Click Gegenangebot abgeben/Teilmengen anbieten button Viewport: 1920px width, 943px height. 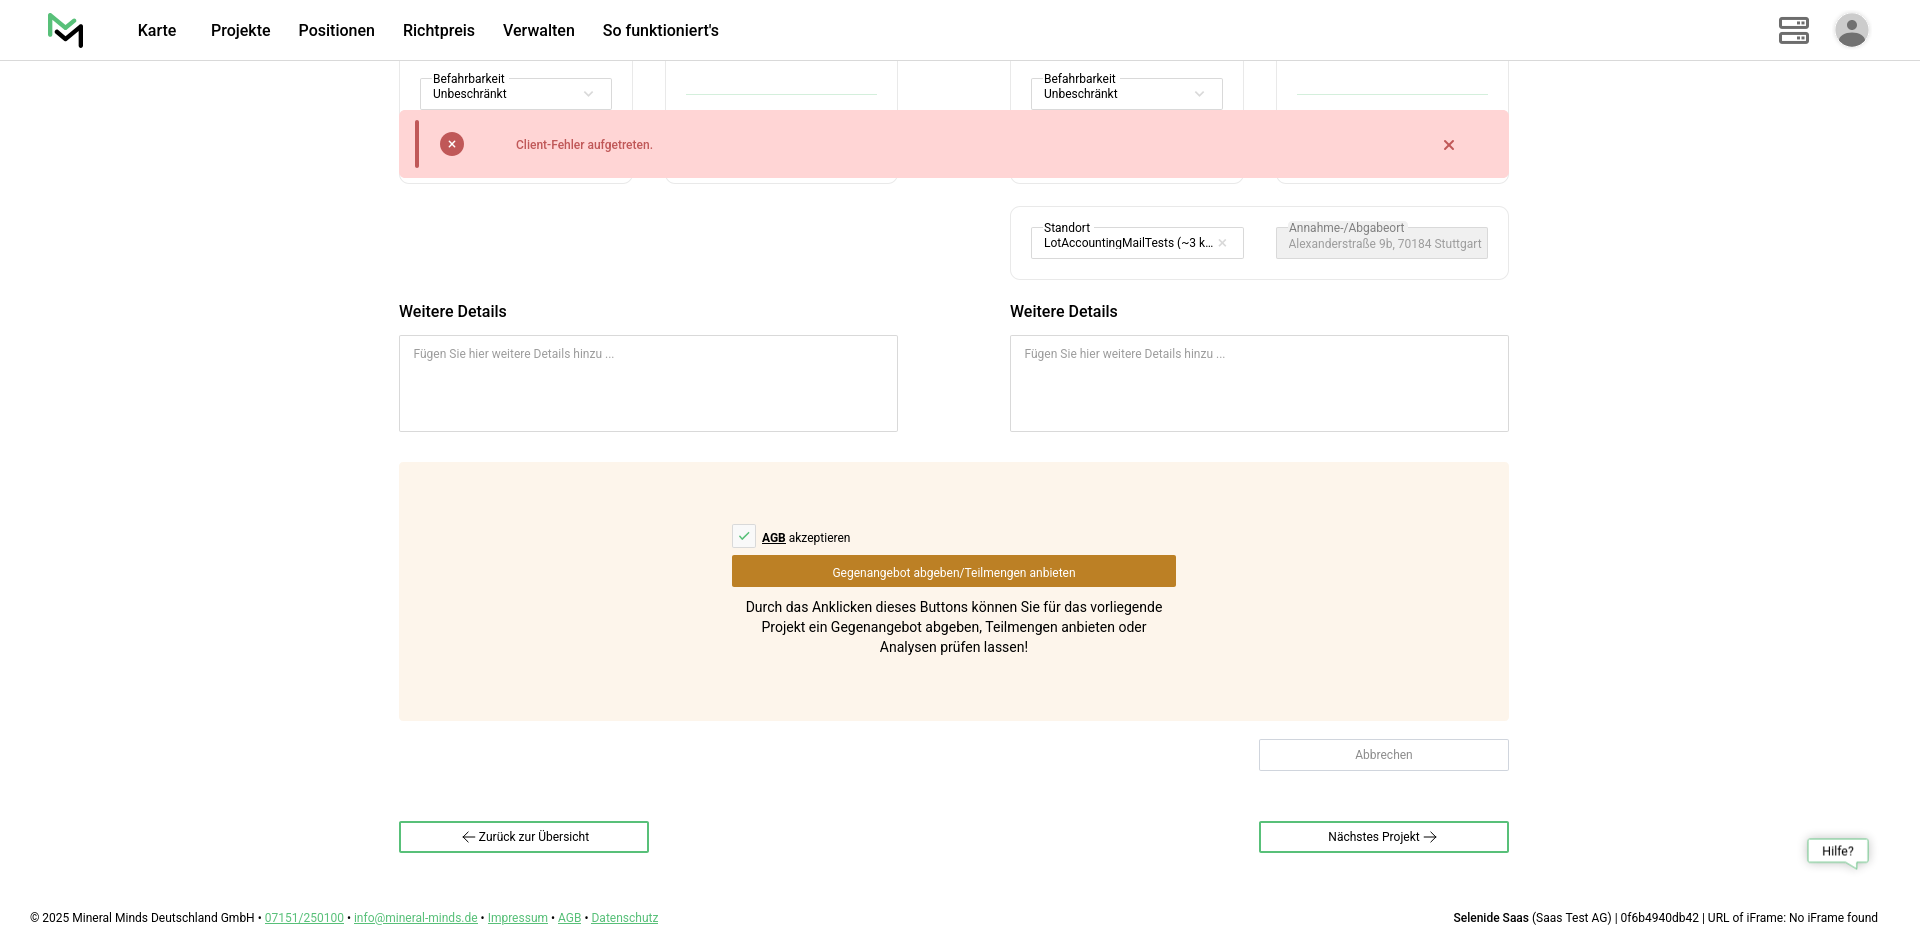click(953, 572)
